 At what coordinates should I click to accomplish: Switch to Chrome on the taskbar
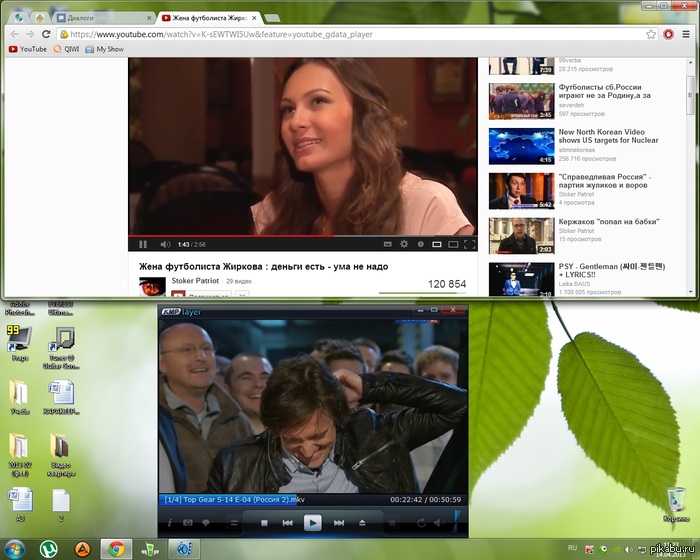pyautogui.click(x=116, y=549)
